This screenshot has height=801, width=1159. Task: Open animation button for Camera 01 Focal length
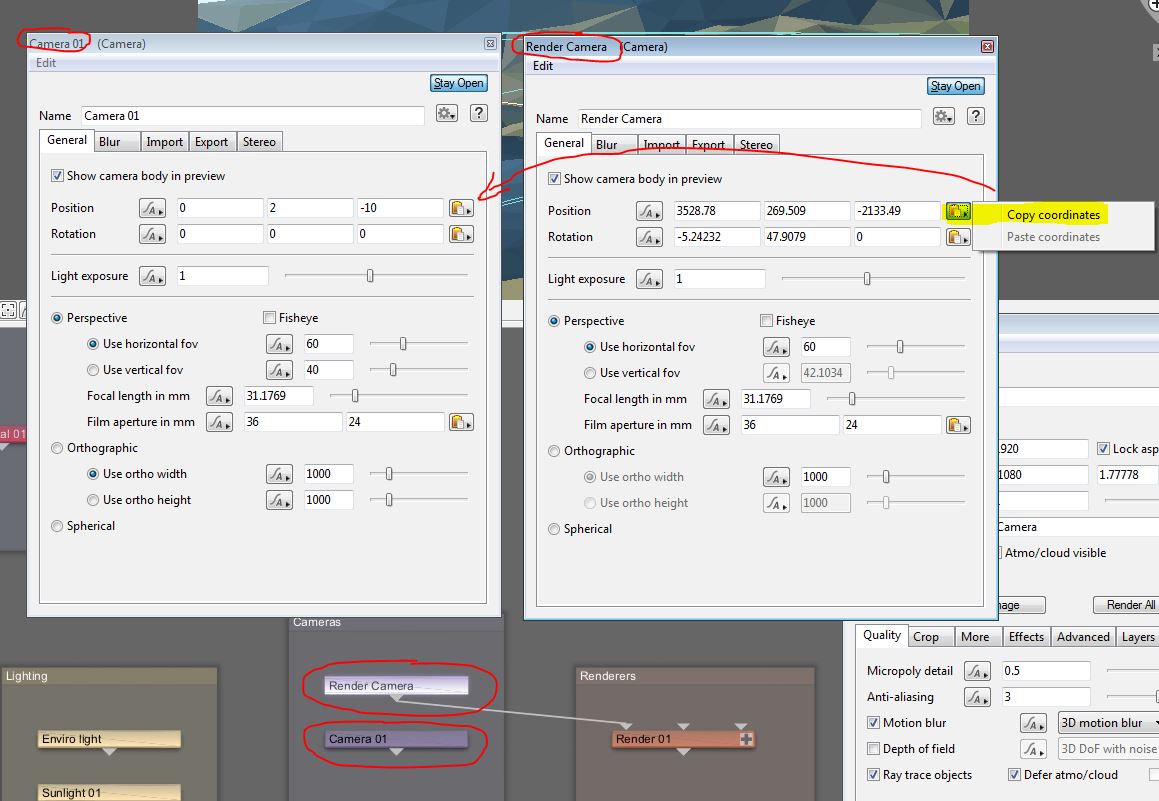(x=219, y=396)
